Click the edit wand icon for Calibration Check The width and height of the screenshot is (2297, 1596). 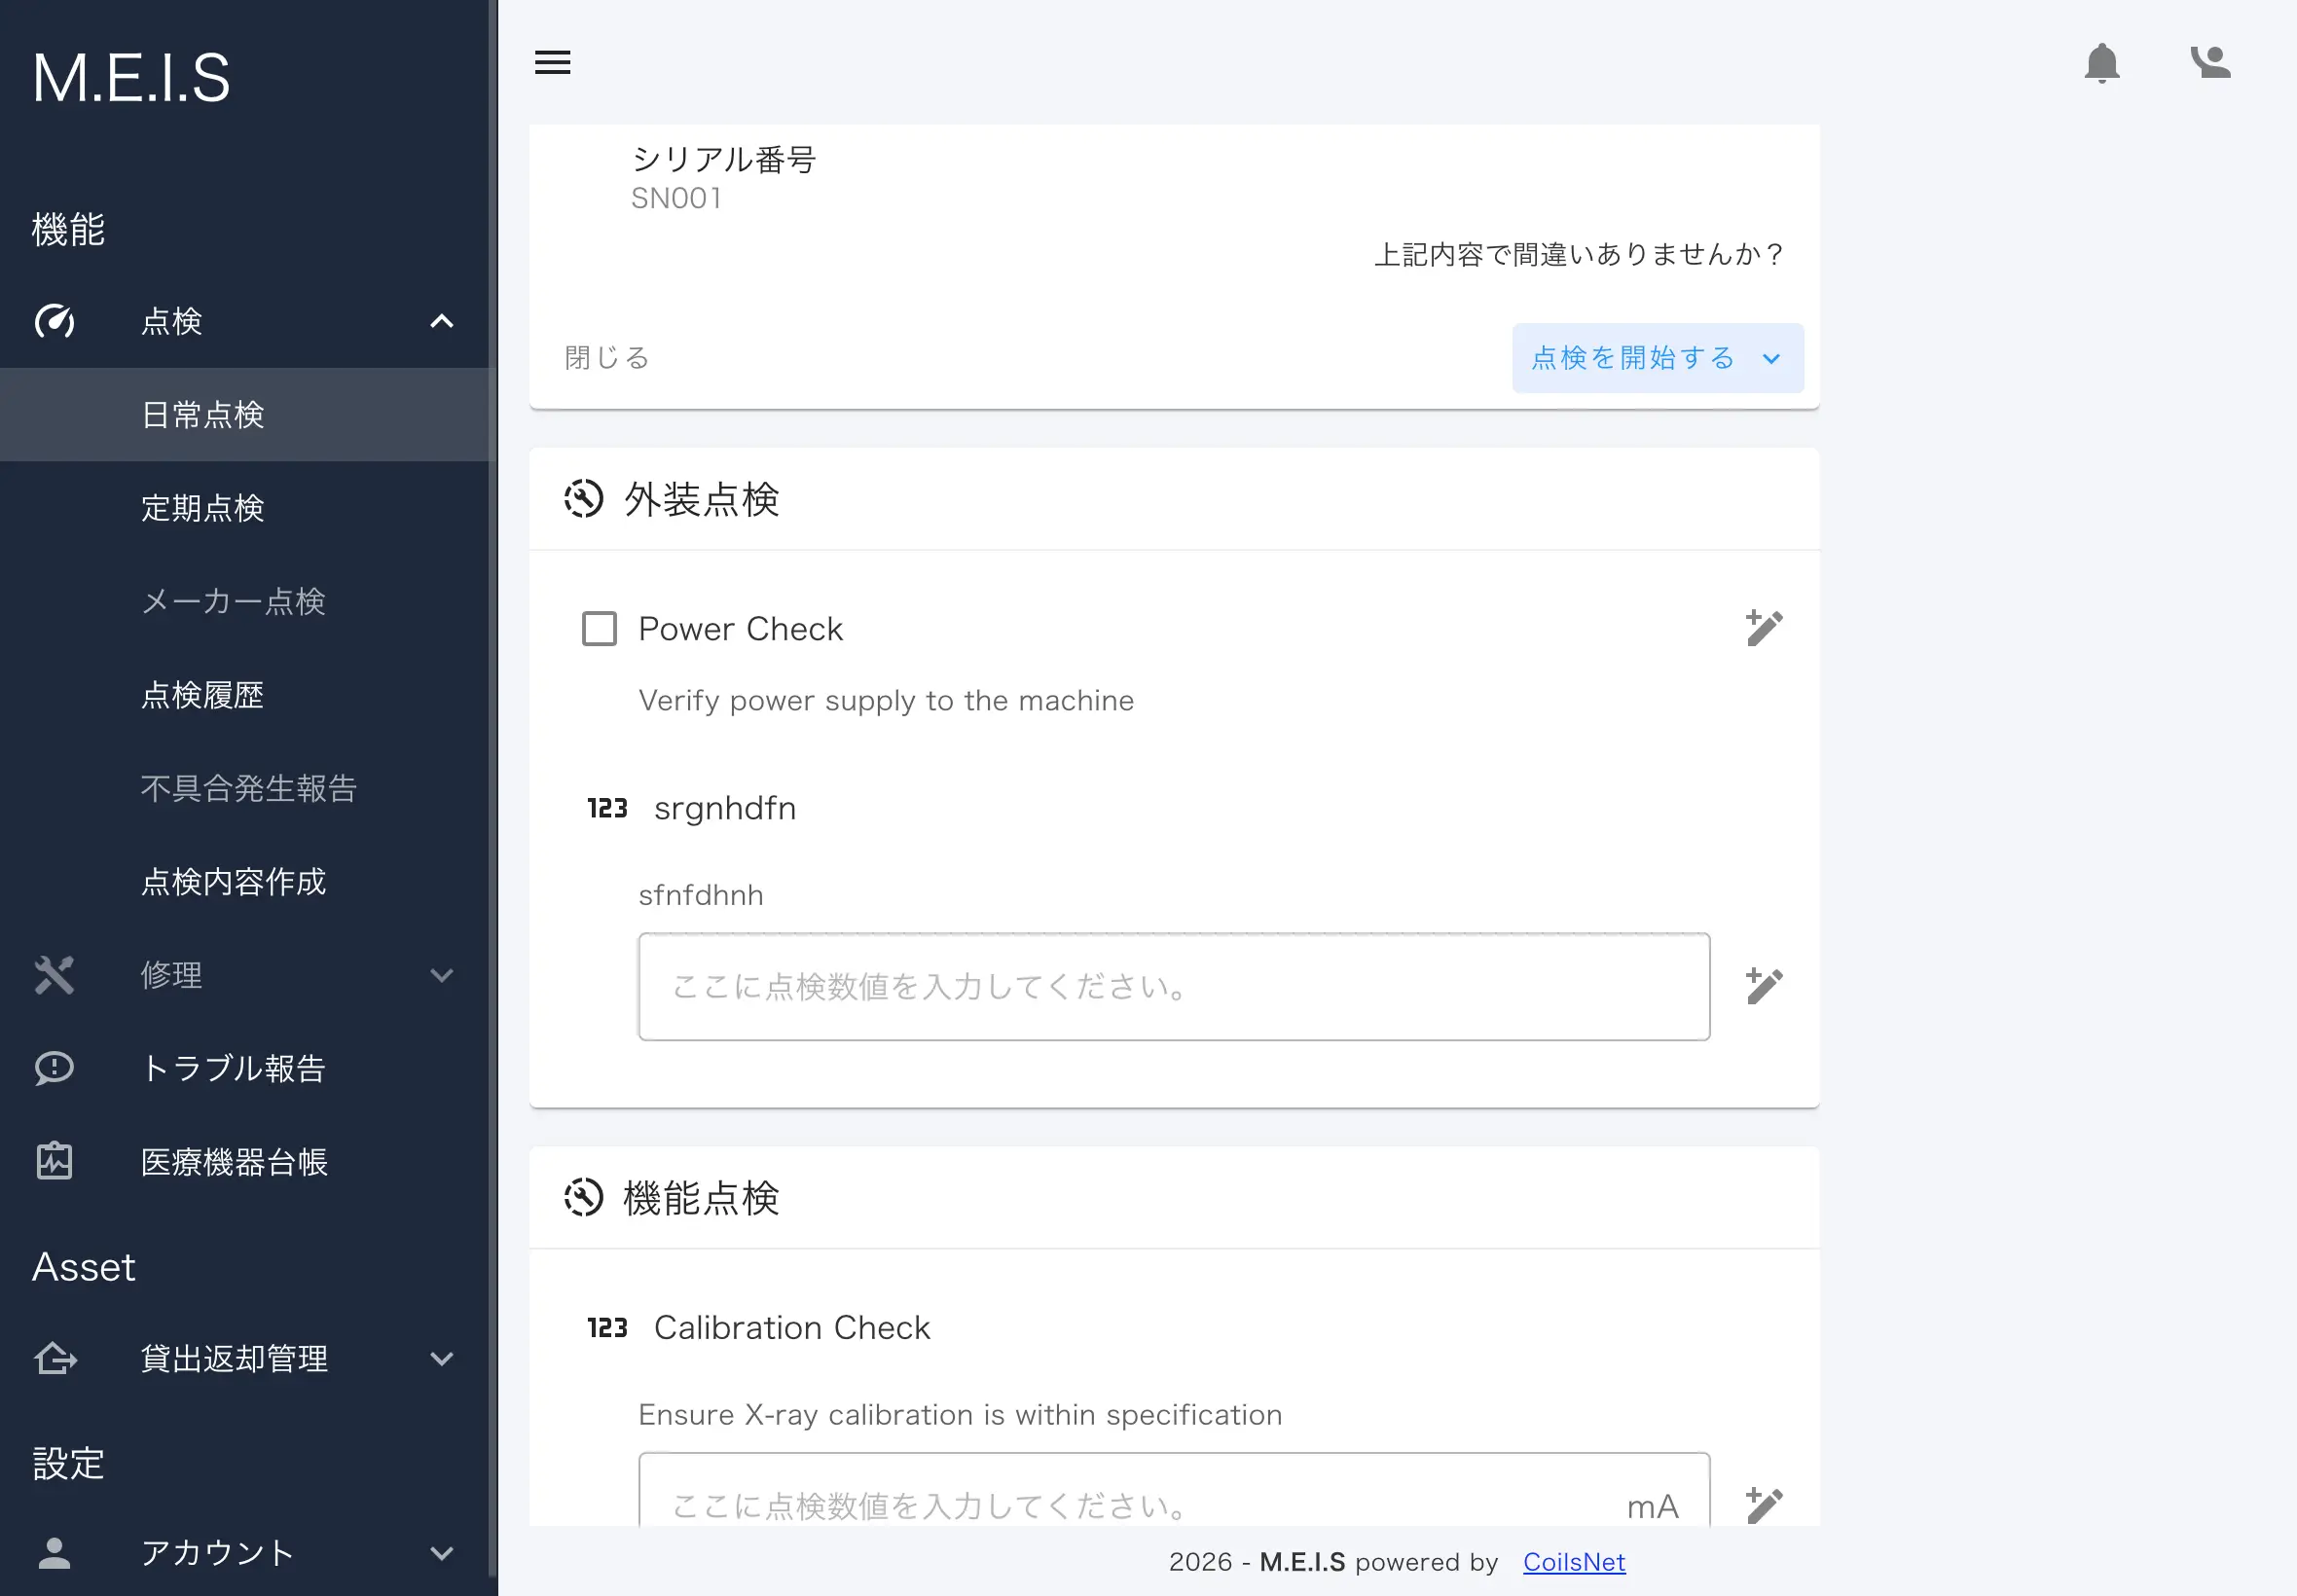[1764, 1505]
